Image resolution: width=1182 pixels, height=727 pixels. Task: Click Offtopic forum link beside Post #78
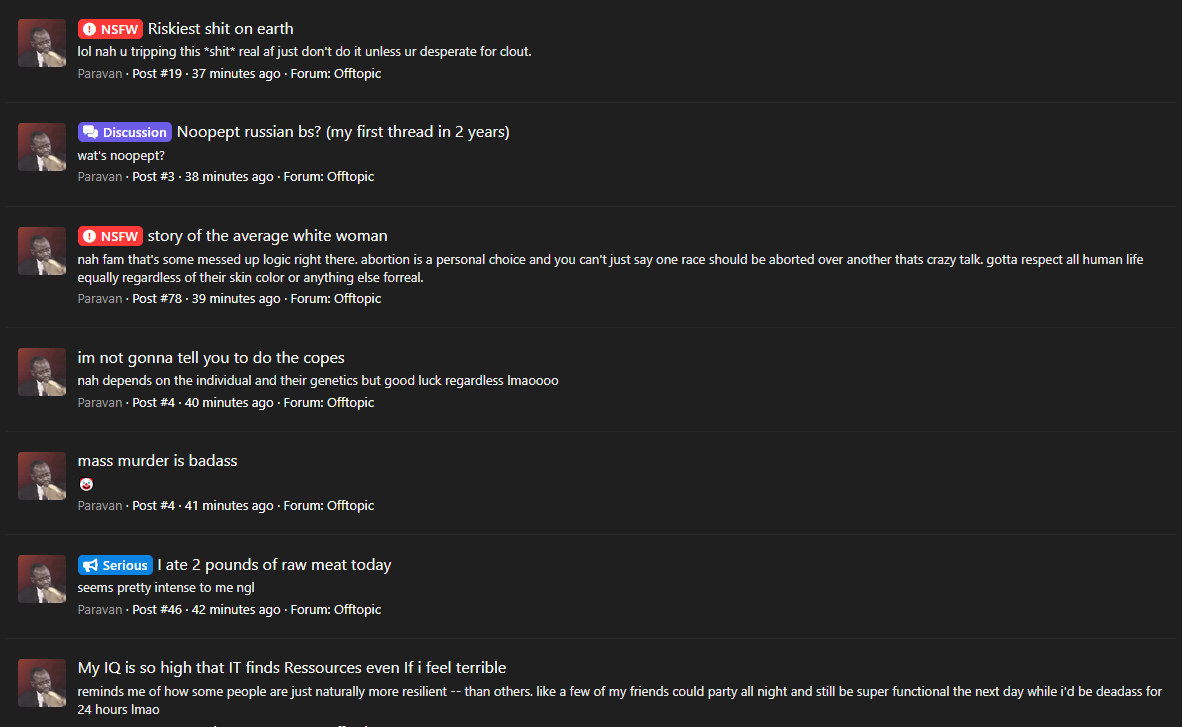(357, 299)
